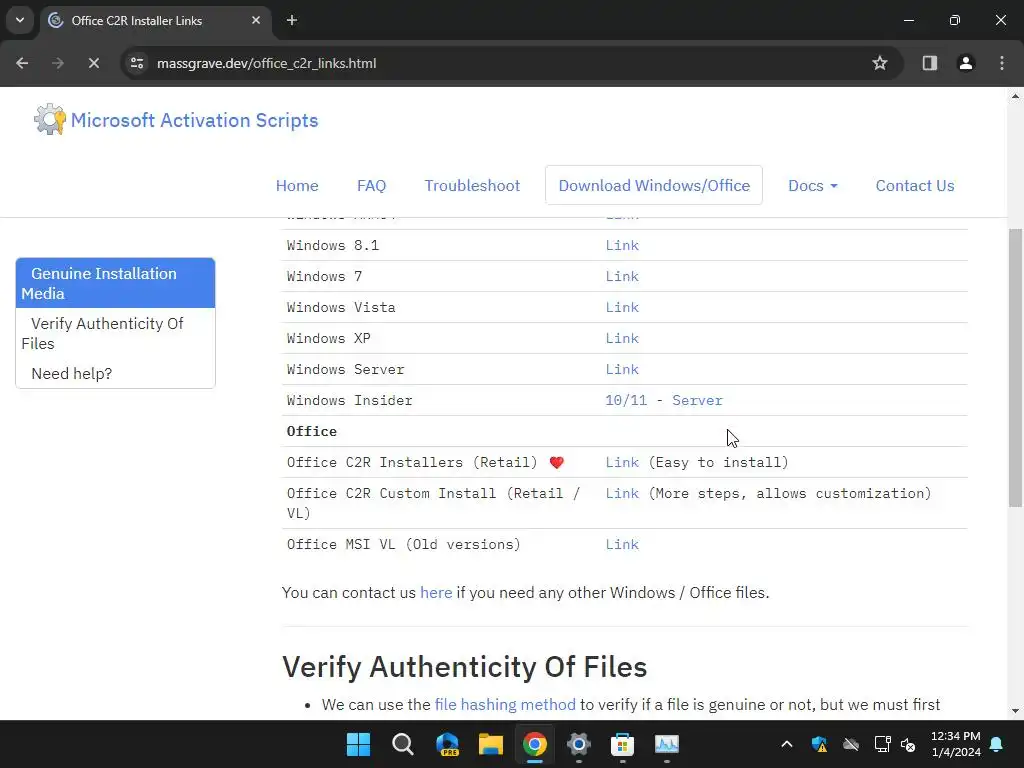The image size is (1024, 768).
Task: Open a new tab with the plus button
Action: (292, 20)
